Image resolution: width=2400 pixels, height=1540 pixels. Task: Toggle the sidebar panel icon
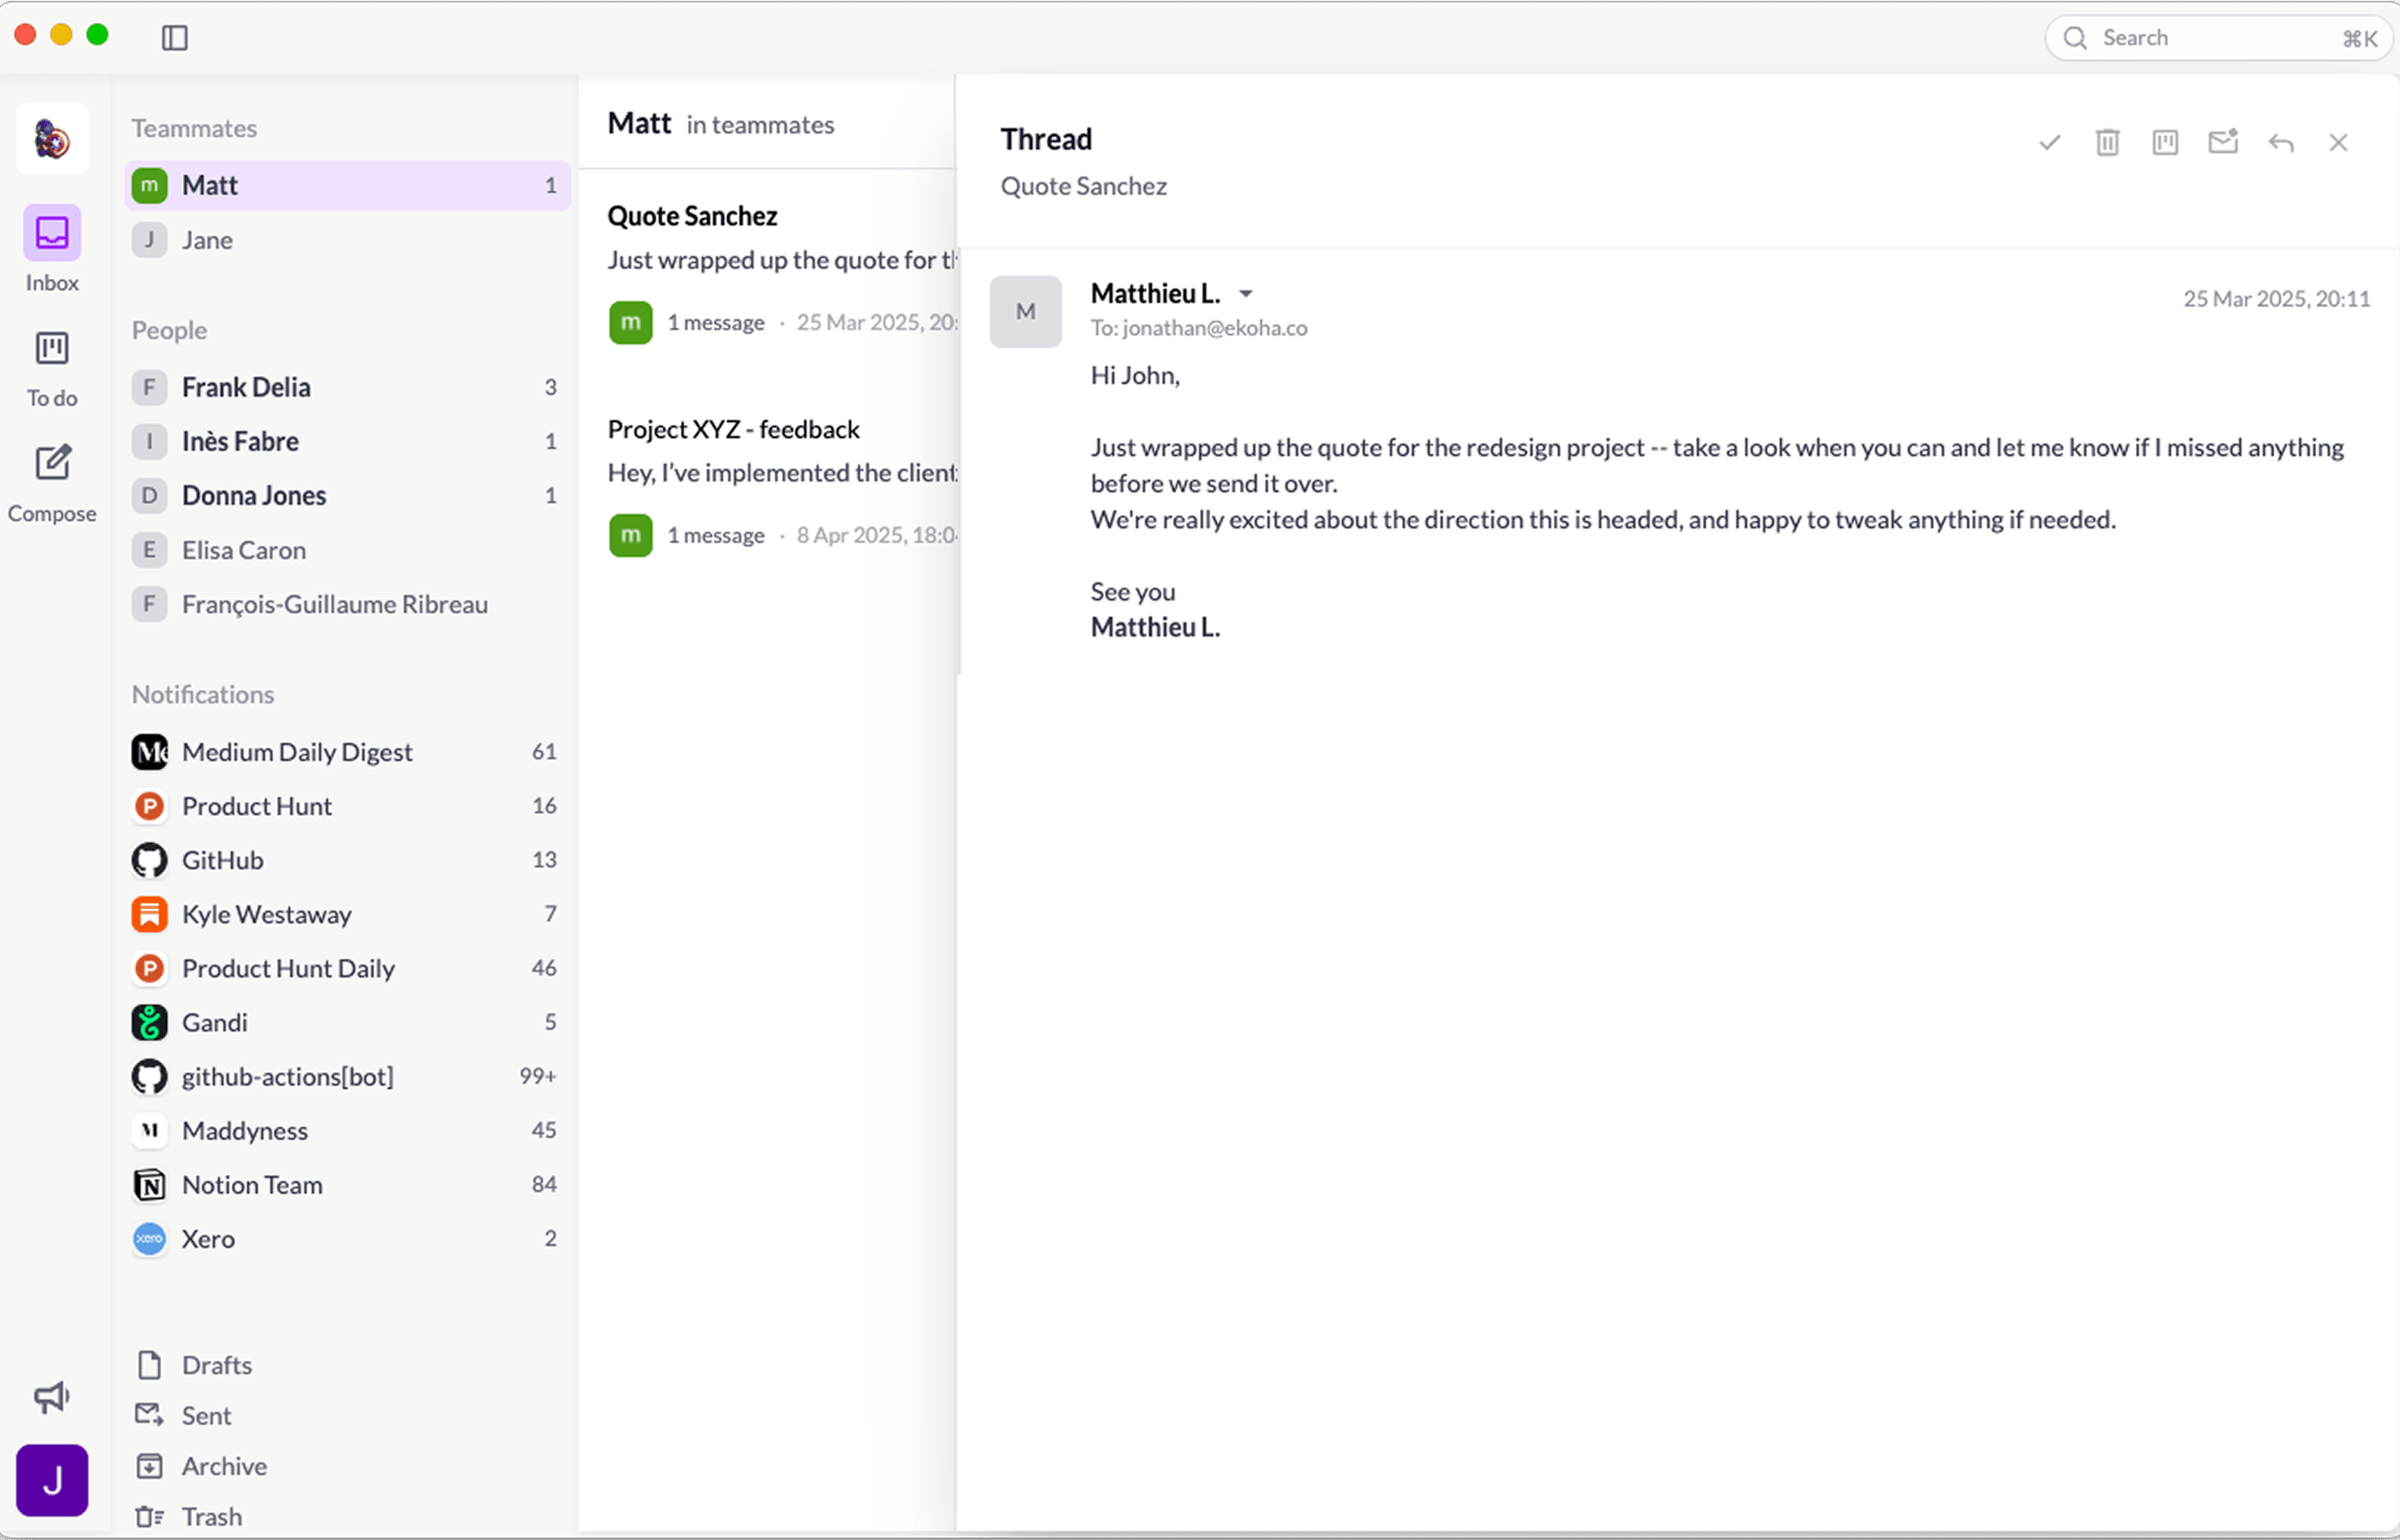[175, 38]
